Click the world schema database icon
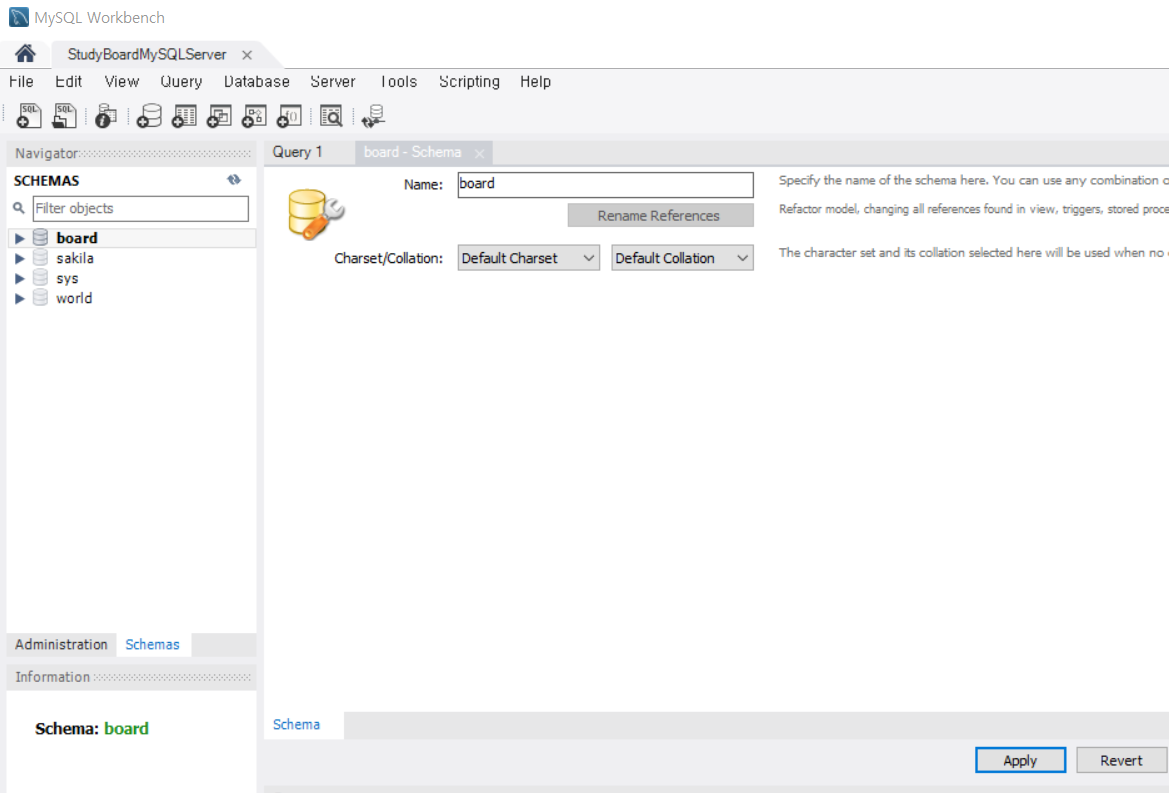The width and height of the screenshot is (1169, 793). coord(41,298)
